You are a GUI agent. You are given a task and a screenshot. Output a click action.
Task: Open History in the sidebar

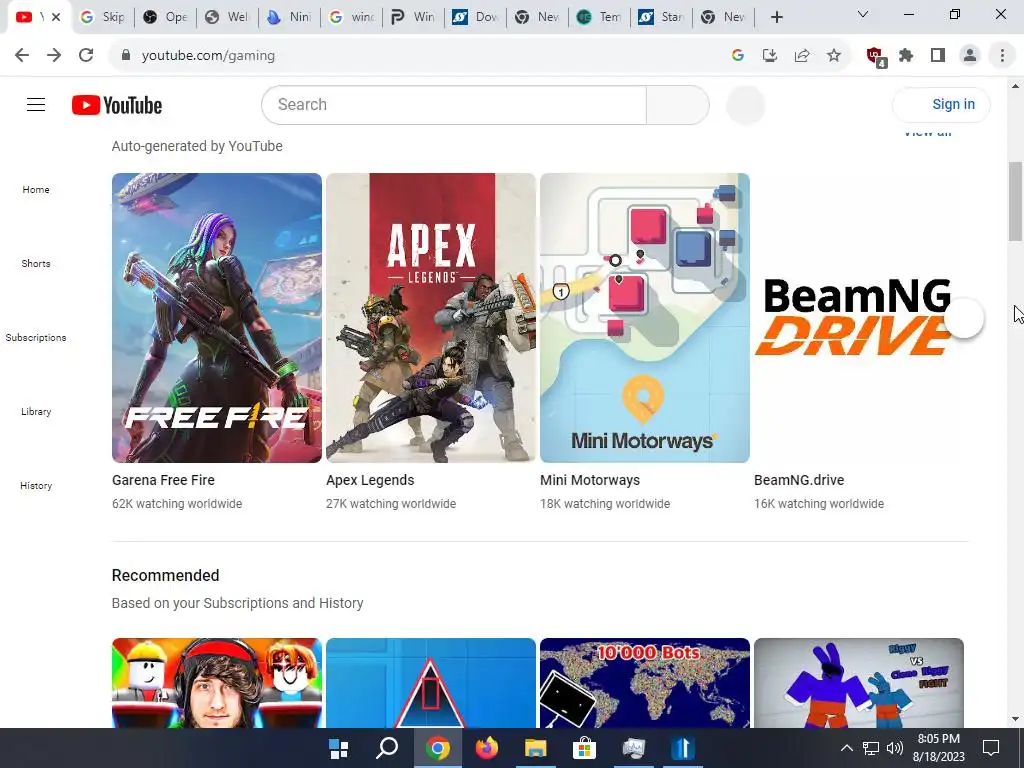pyautogui.click(x=36, y=485)
